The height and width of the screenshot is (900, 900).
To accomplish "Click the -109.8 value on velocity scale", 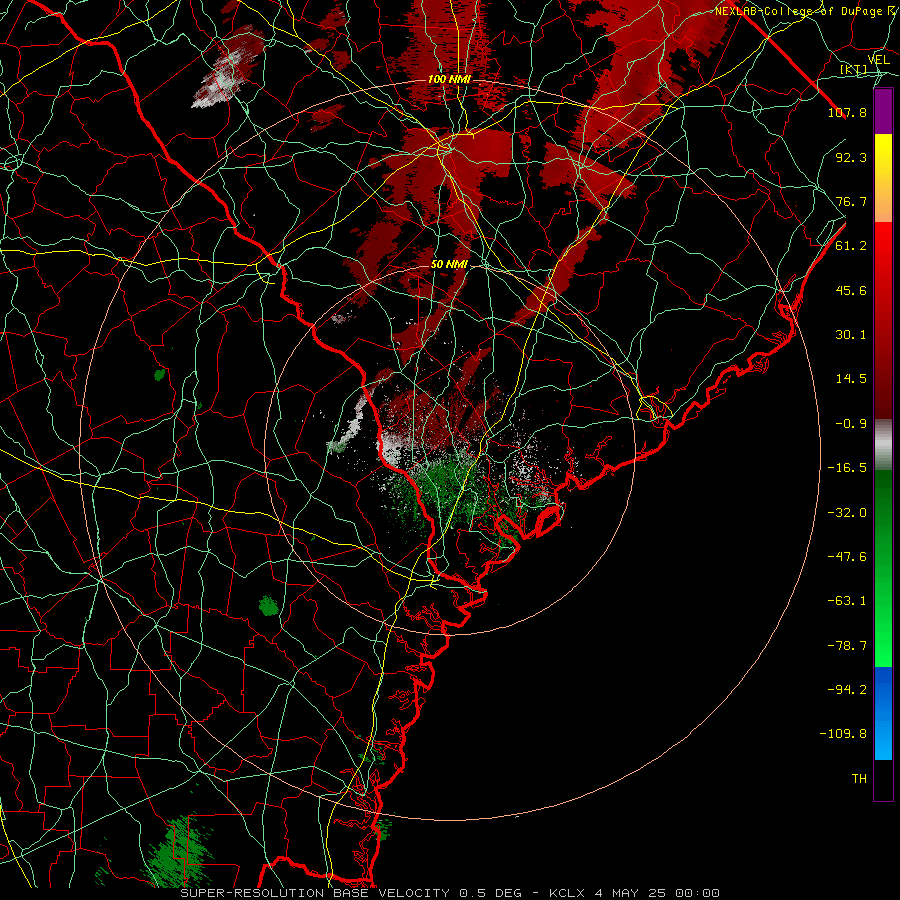I will point(843,734).
